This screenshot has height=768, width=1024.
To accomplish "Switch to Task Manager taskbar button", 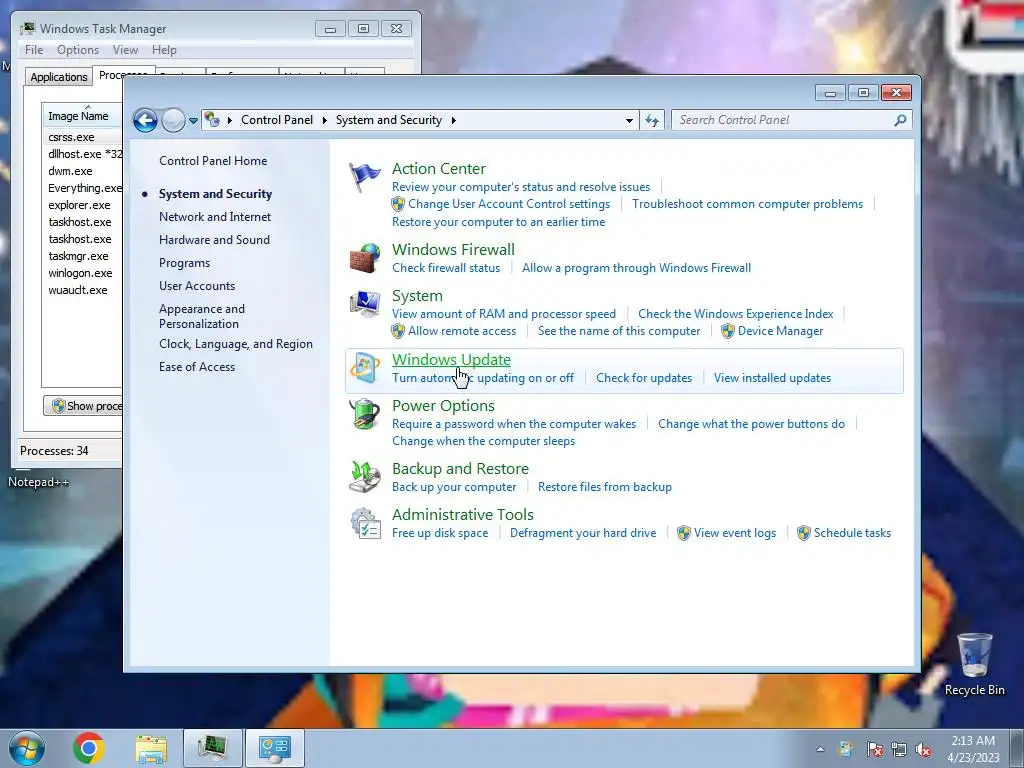I will click(213, 748).
